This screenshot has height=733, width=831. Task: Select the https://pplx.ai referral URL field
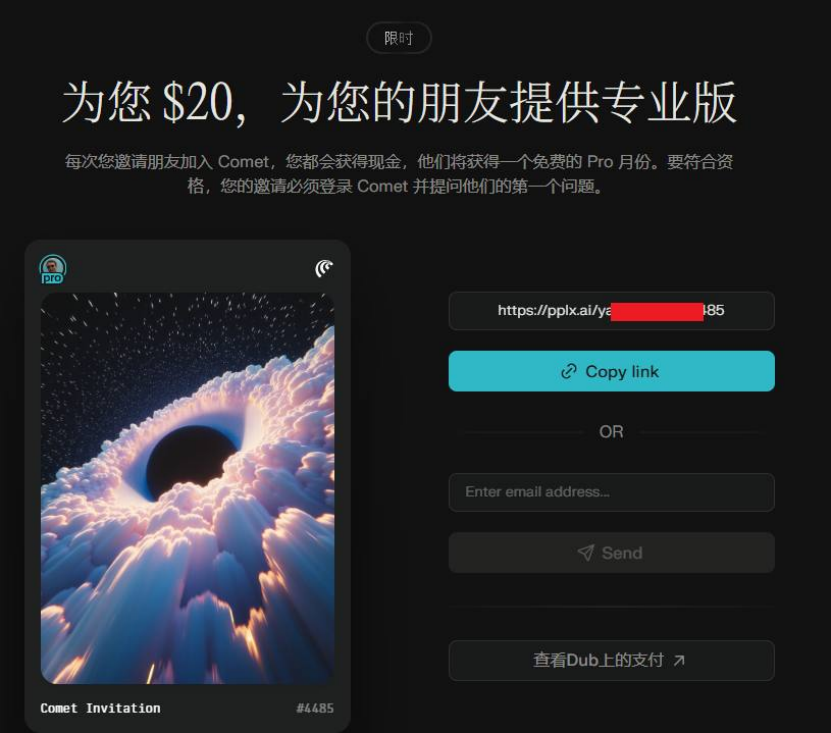coord(612,311)
